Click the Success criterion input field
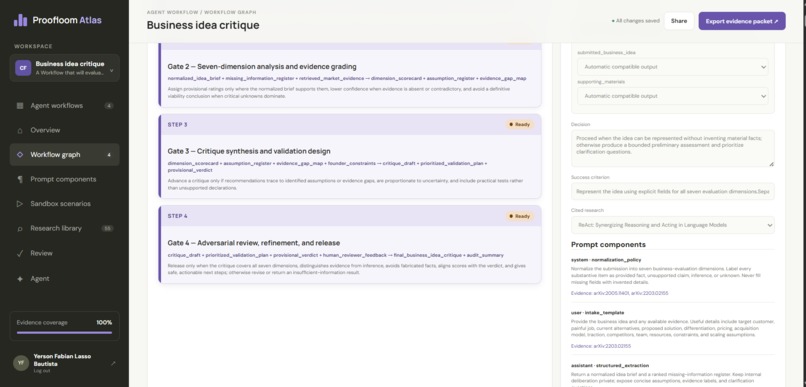806x387 pixels. (x=672, y=191)
